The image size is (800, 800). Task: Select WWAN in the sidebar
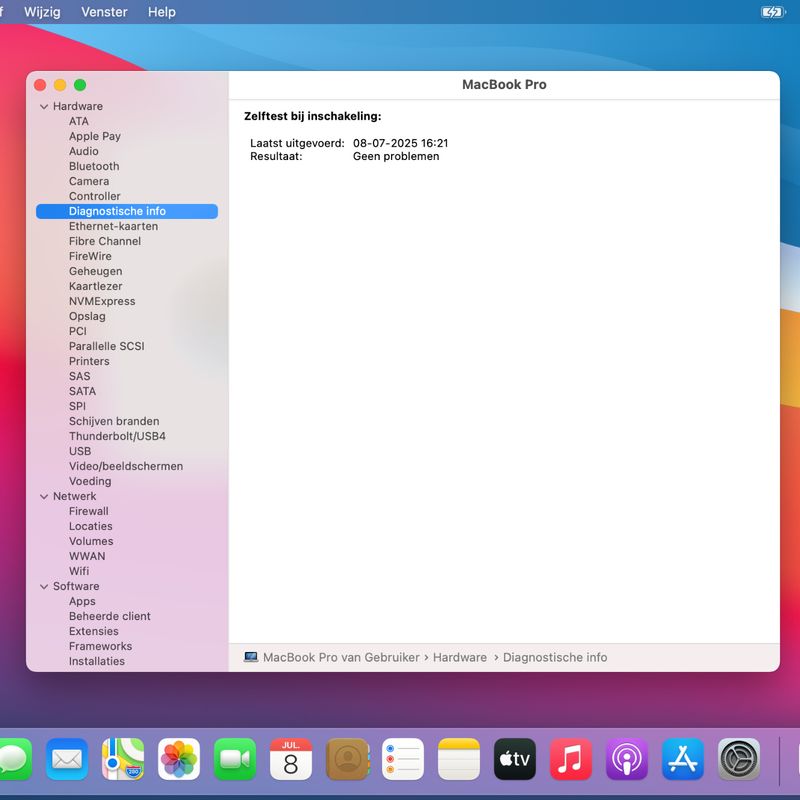(x=87, y=557)
